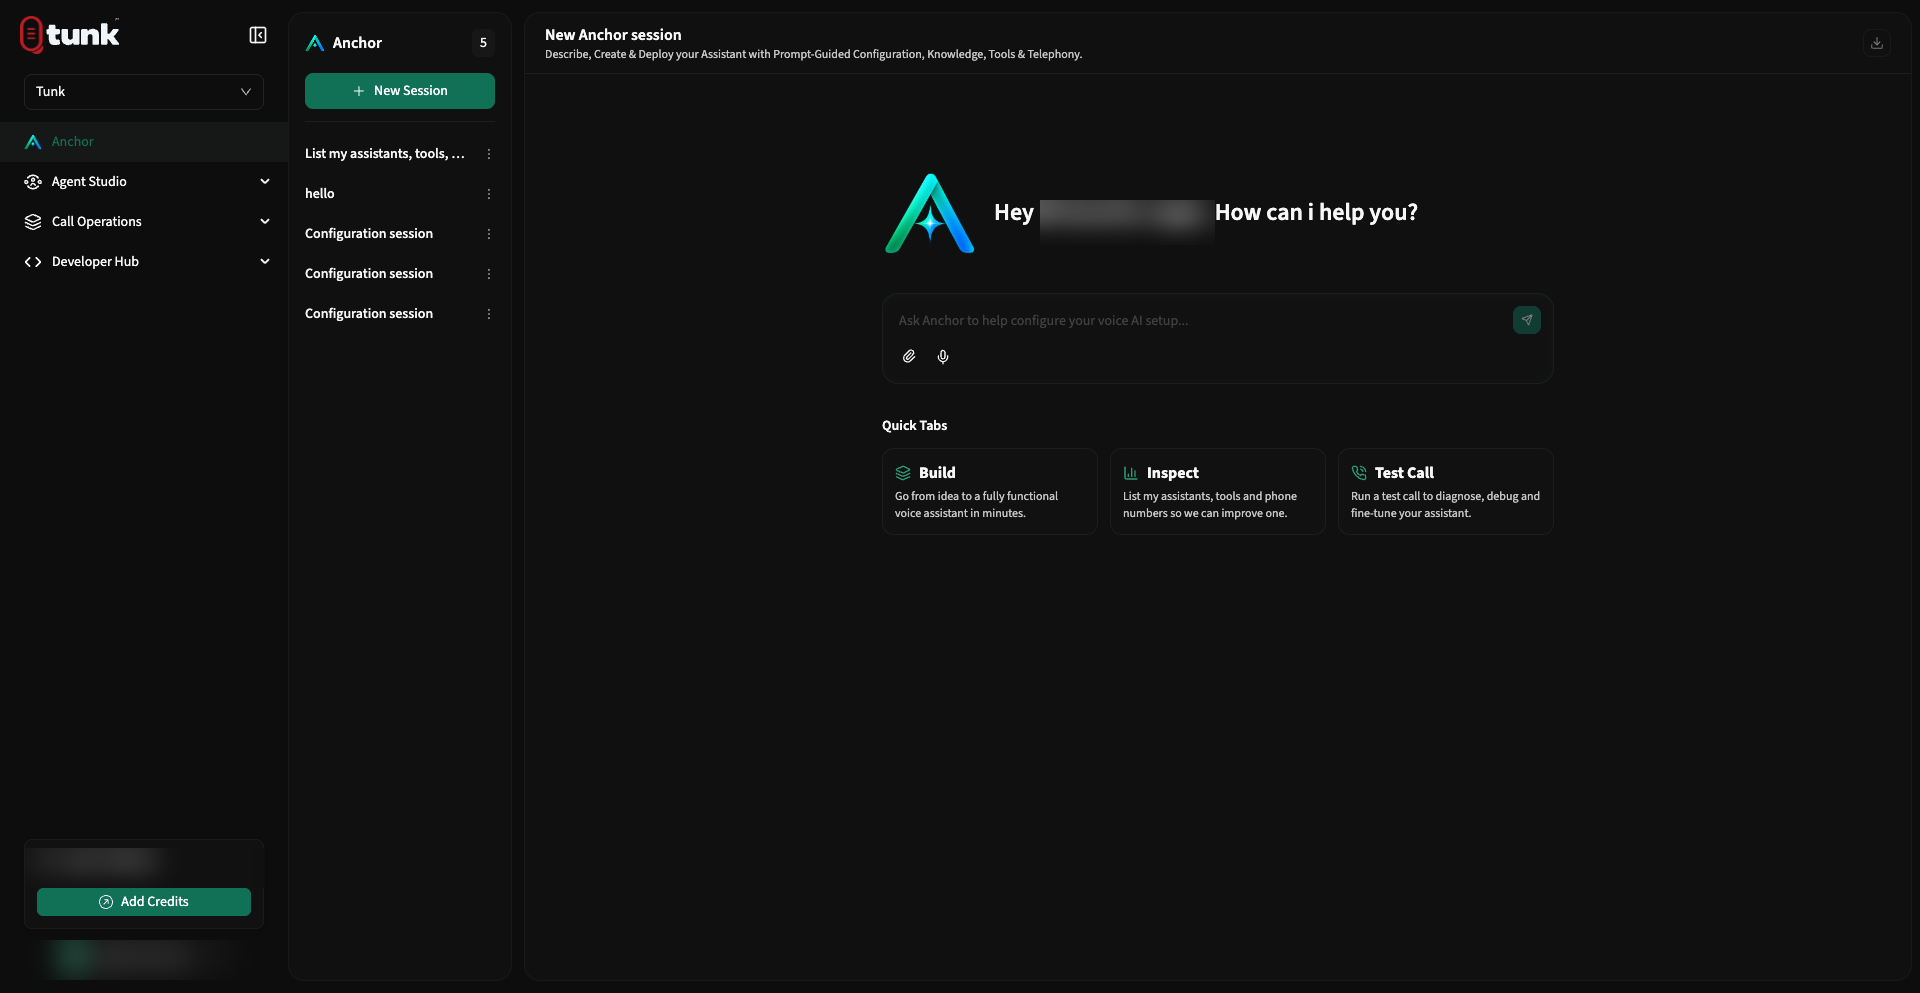The image size is (1920, 993).
Task: Open options for first Configuration session
Action: click(489, 234)
